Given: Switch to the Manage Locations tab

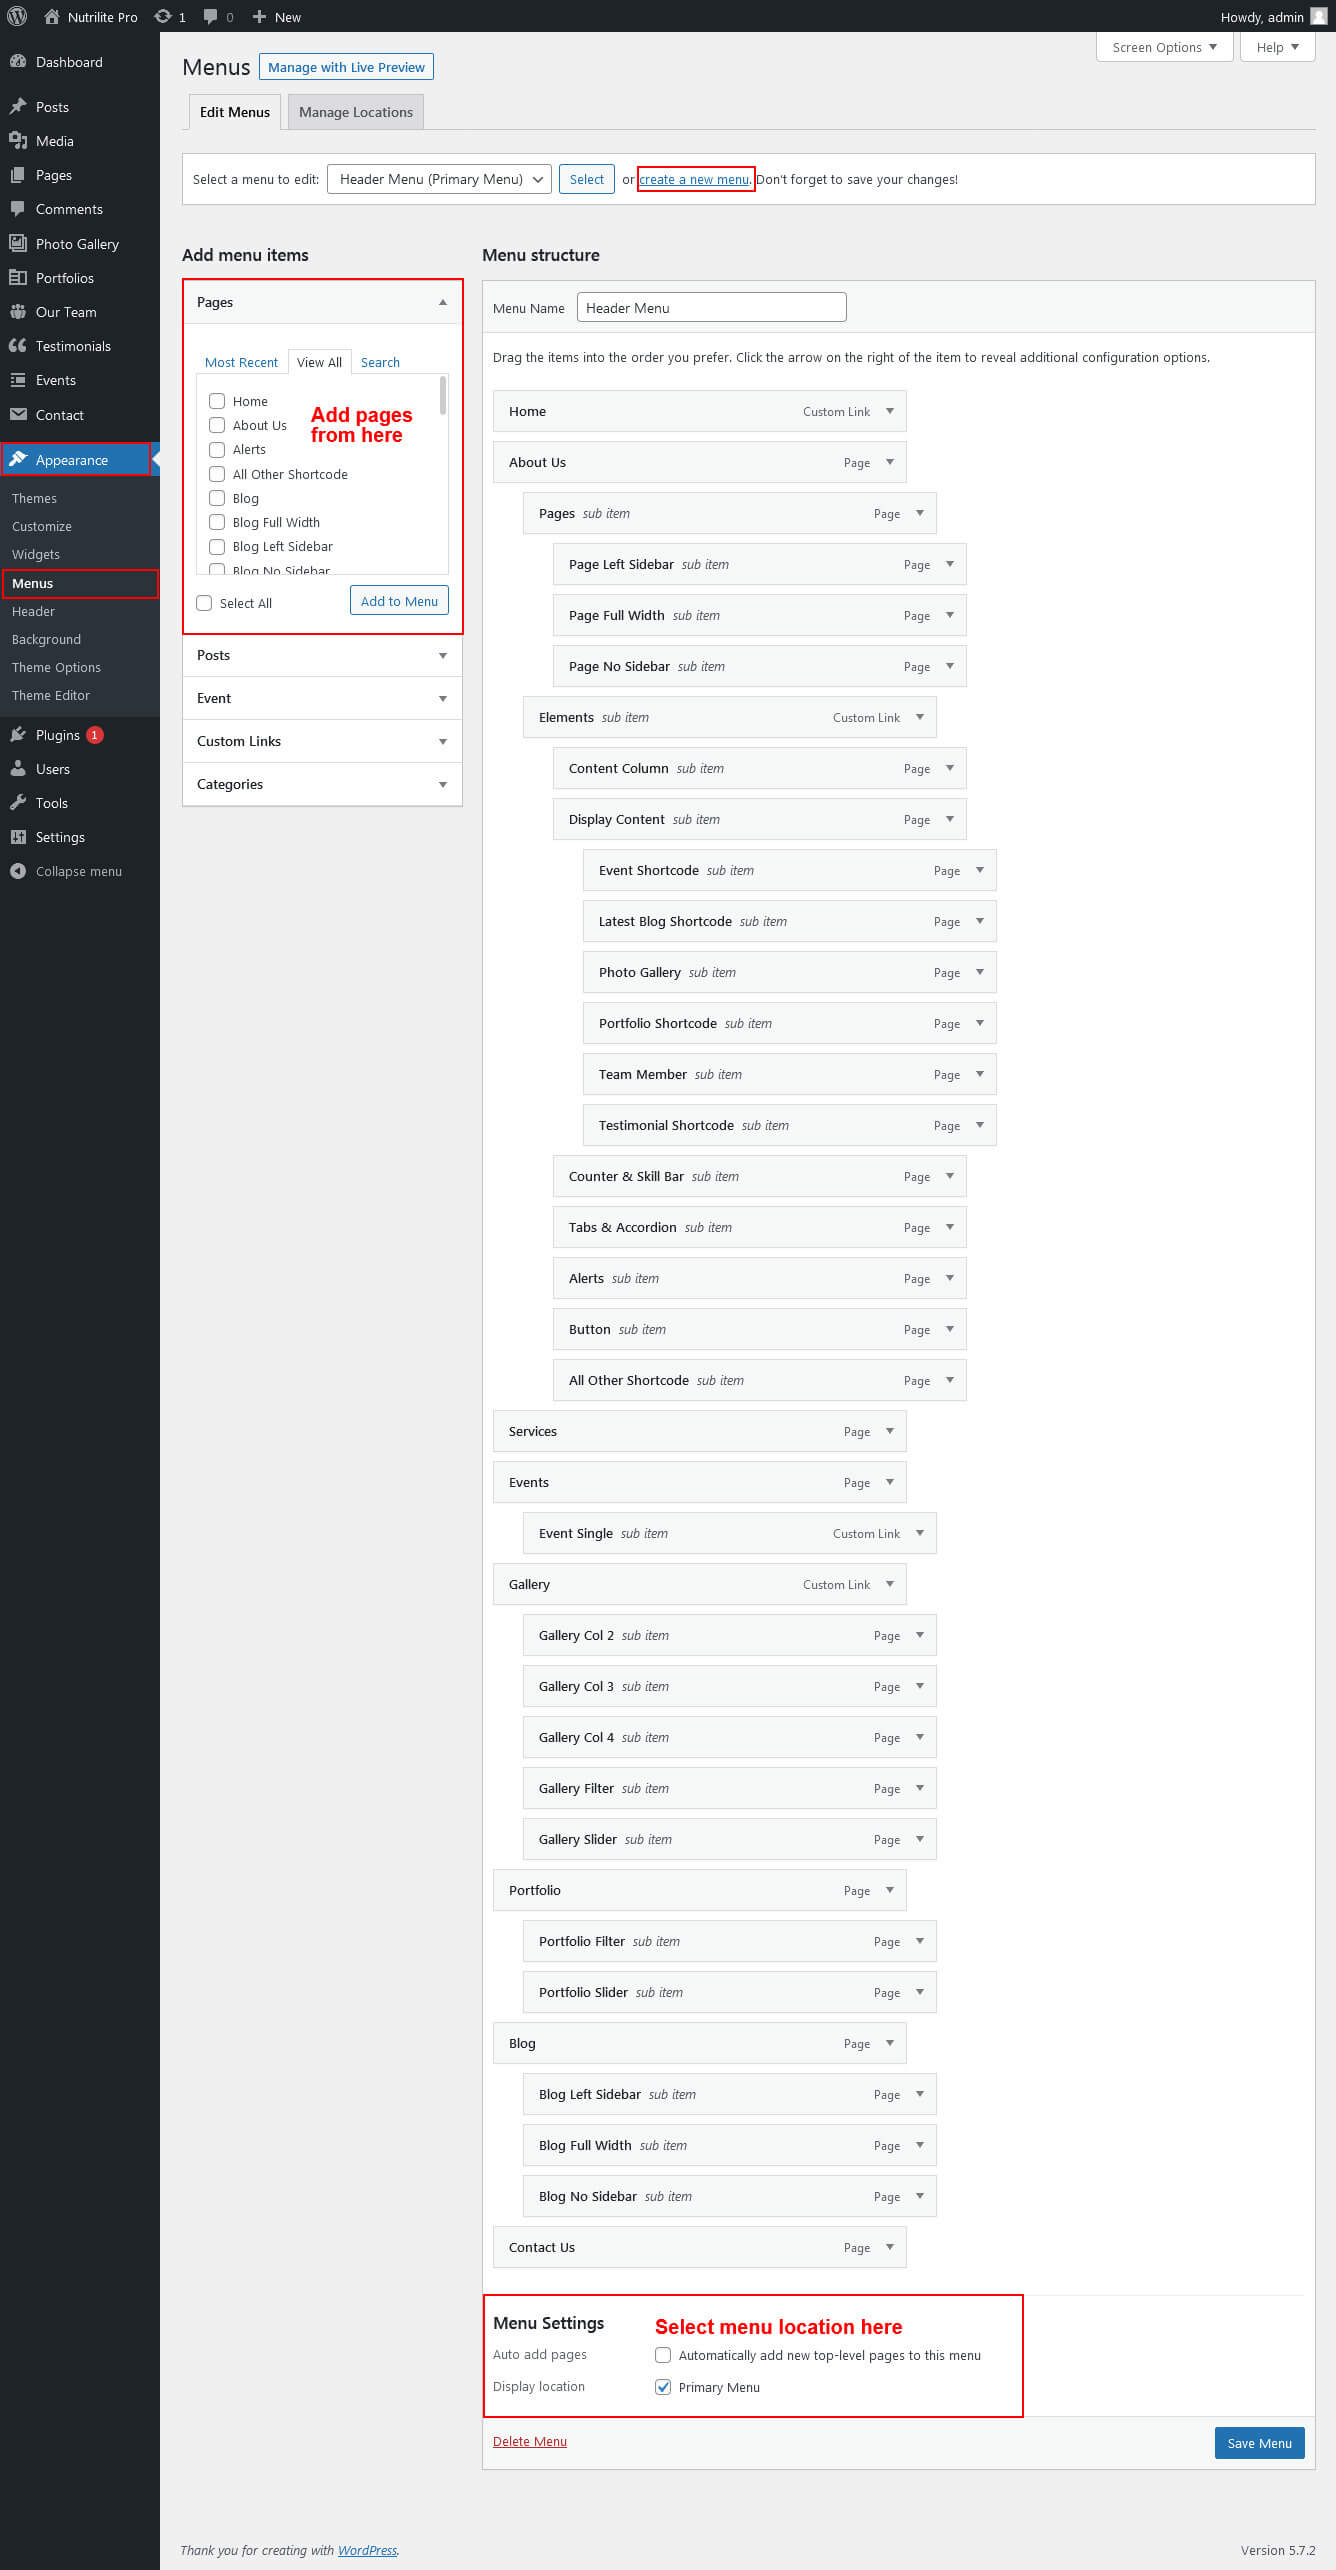Looking at the screenshot, I should click(x=355, y=112).
